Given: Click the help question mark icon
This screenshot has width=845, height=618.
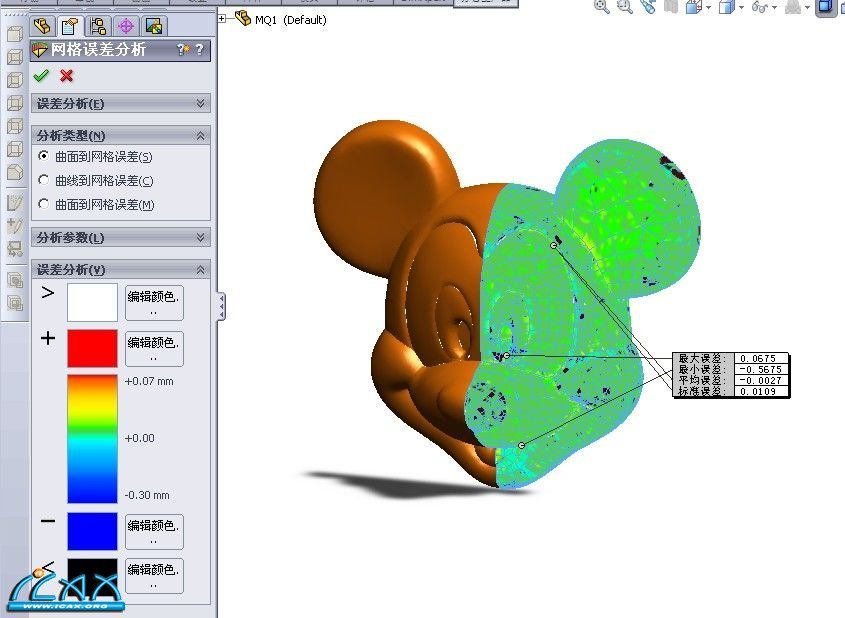Looking at the screenshot, I should [x=199, y=49].
